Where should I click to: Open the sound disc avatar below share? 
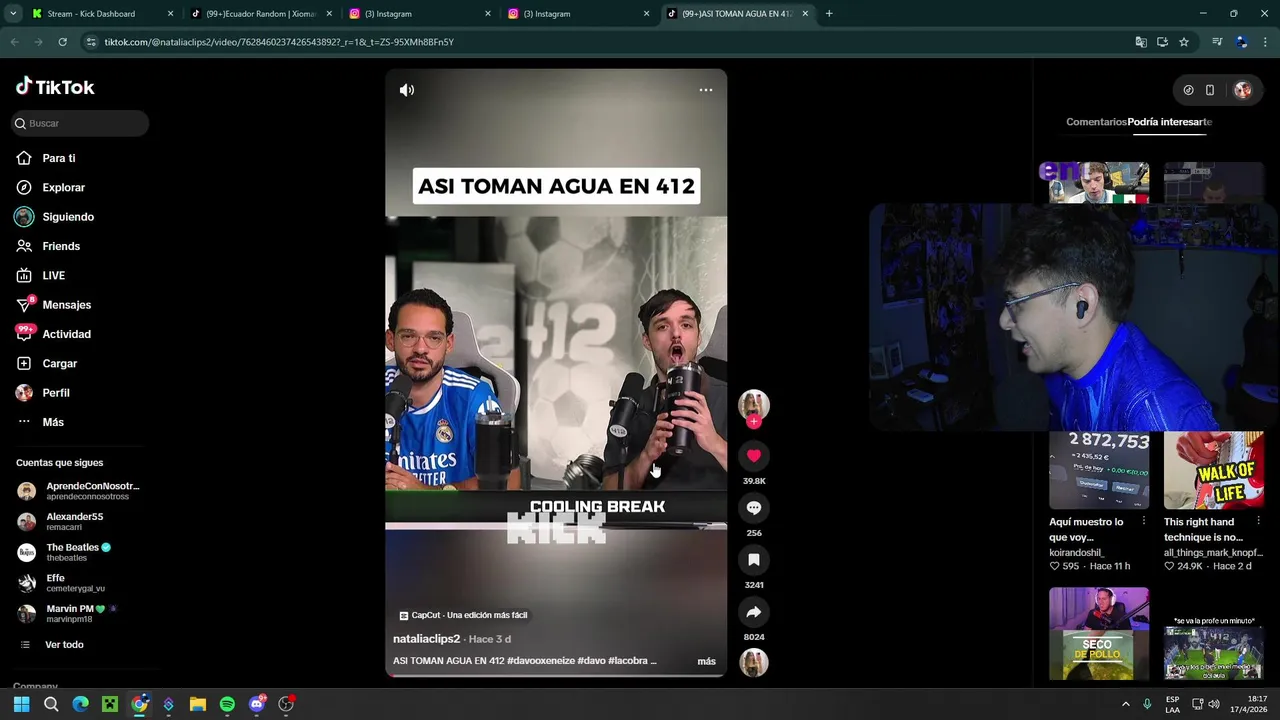tap(754, 663)
